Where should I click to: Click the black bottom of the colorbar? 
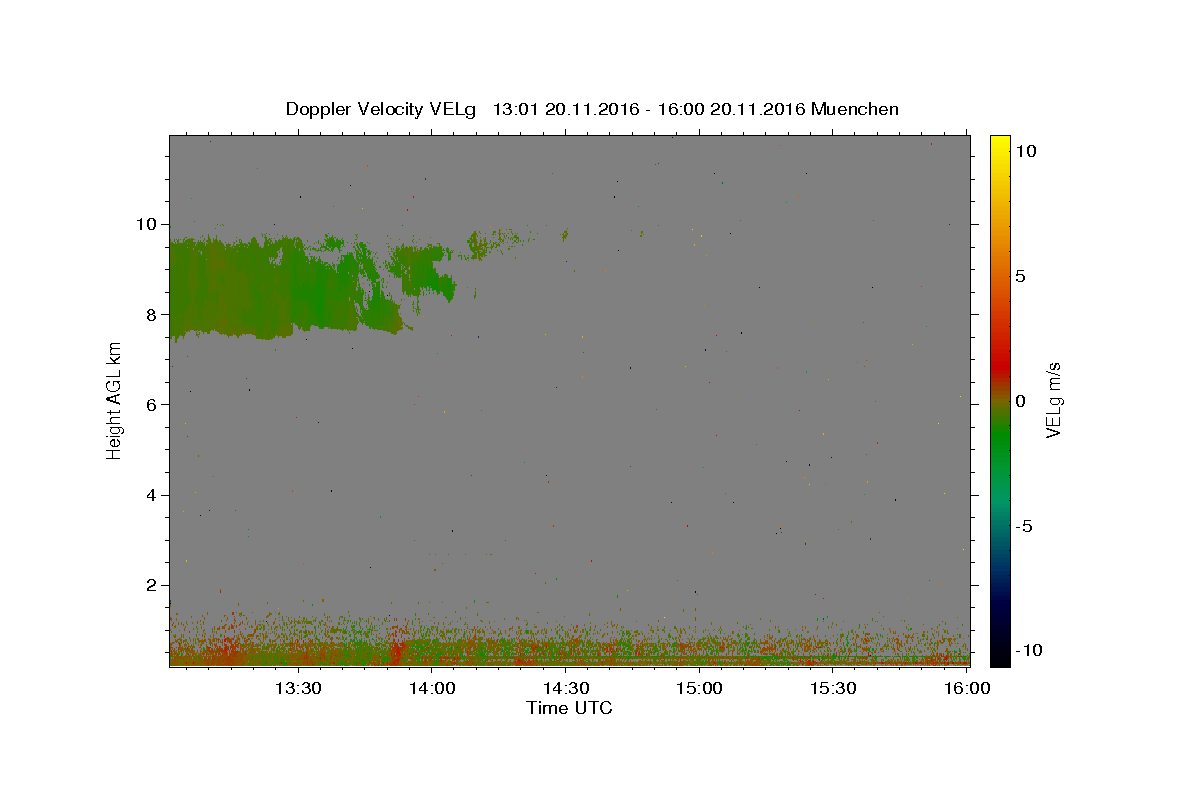(x=999, y=655)
